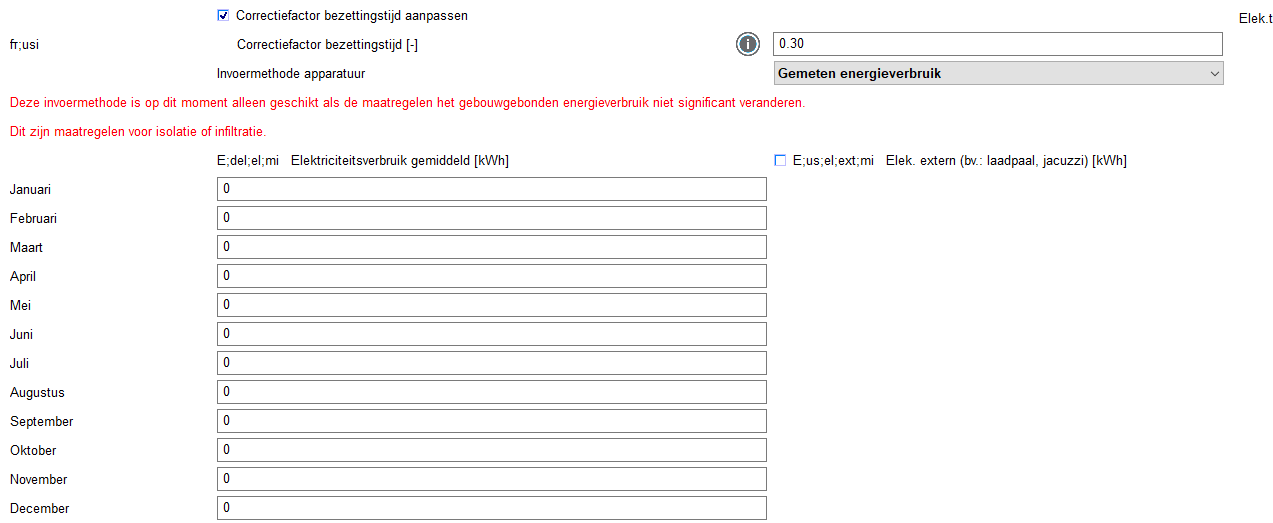Click the Januari electricity input field
Viewport: 1273px width, 523px height.
[491, 189]
